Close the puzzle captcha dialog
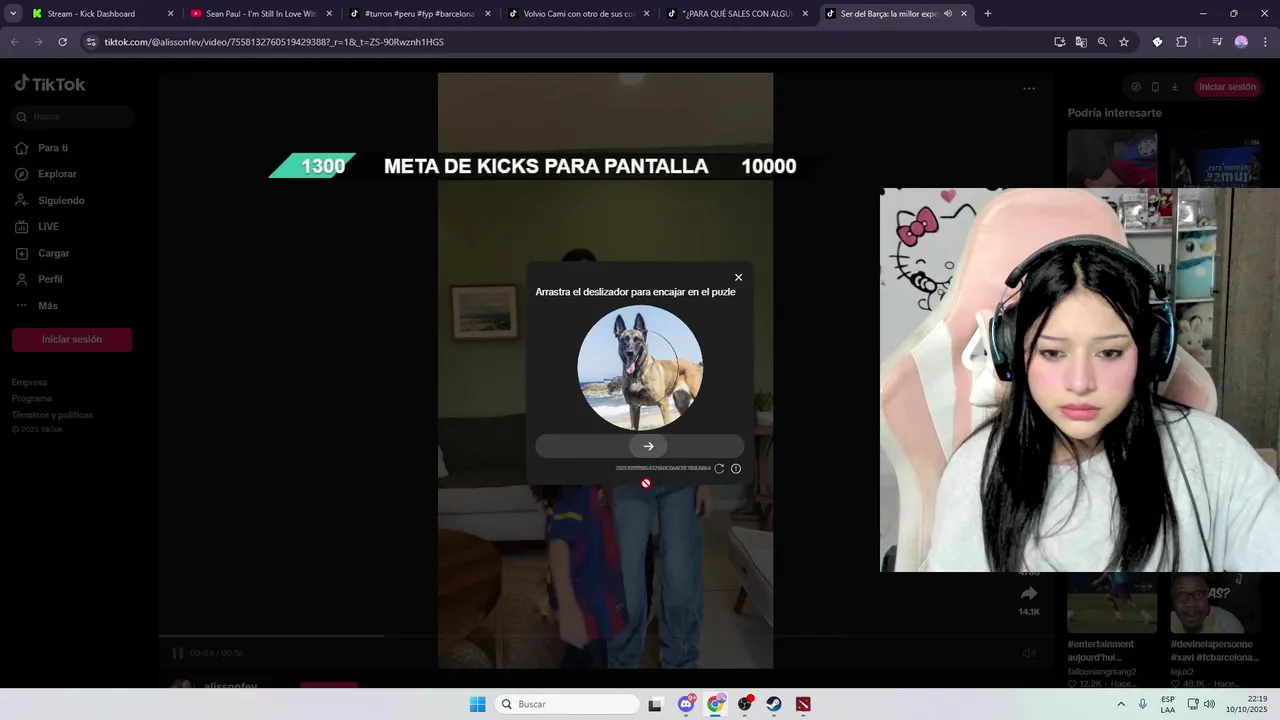Viewport: 1280px width, 720px height. (738, 277)
